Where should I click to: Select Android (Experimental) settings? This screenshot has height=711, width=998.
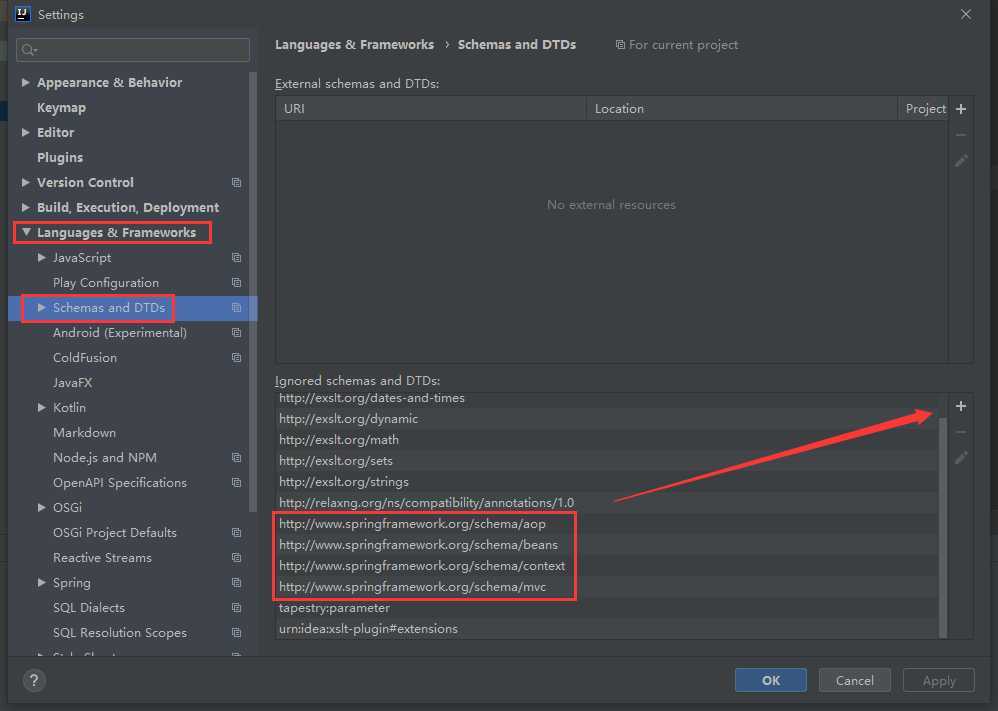120,333
